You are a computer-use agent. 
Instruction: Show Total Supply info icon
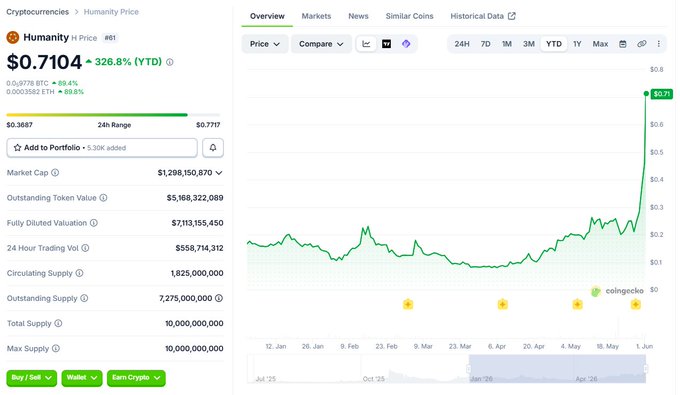(58, 323)
